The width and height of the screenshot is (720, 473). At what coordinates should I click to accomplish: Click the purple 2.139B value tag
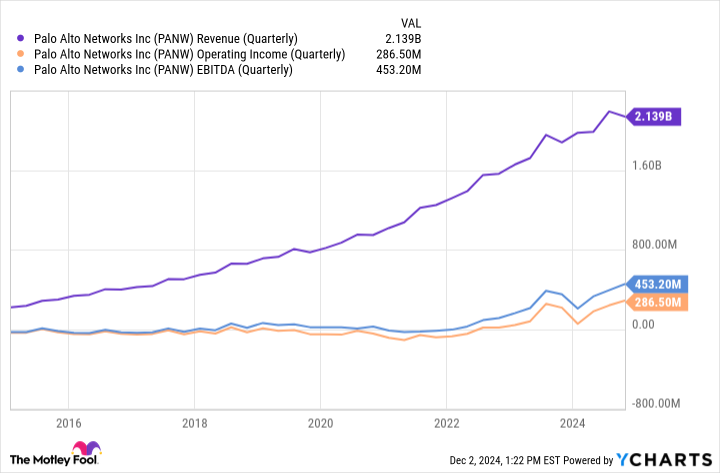653,117
